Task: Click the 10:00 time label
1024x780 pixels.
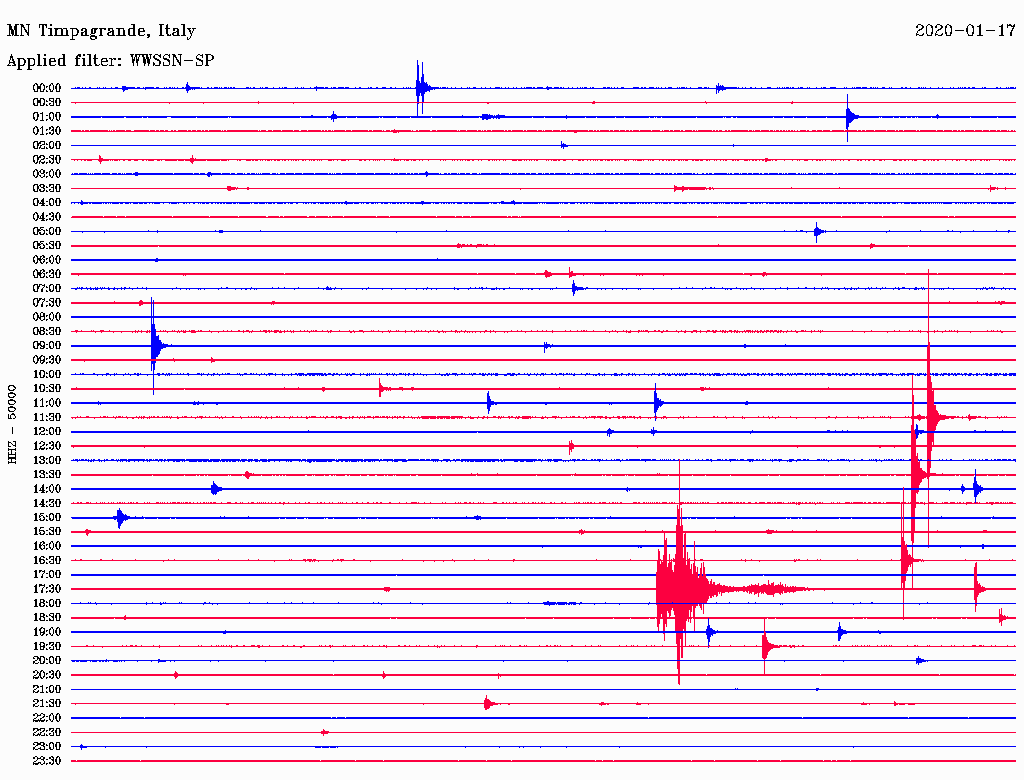Action: tap(47, 375)
